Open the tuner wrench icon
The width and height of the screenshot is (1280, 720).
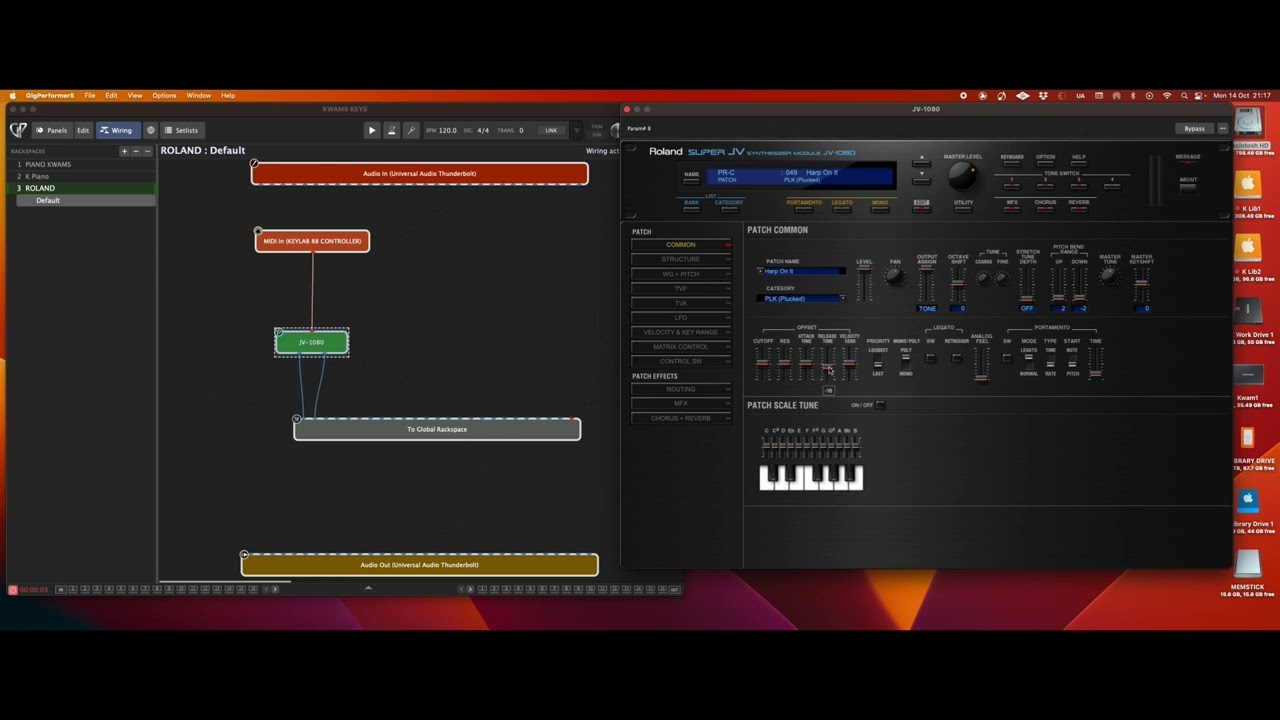point(410,130)
